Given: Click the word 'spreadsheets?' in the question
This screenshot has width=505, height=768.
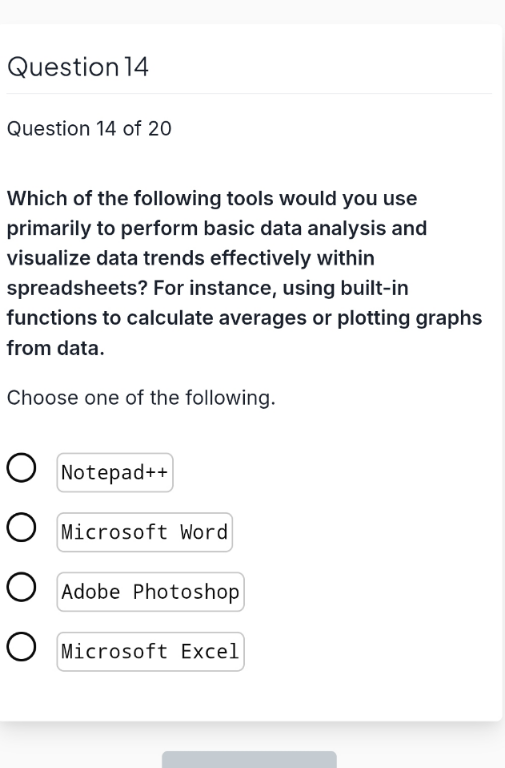Looking at the screenshot, I should [77, 288].
